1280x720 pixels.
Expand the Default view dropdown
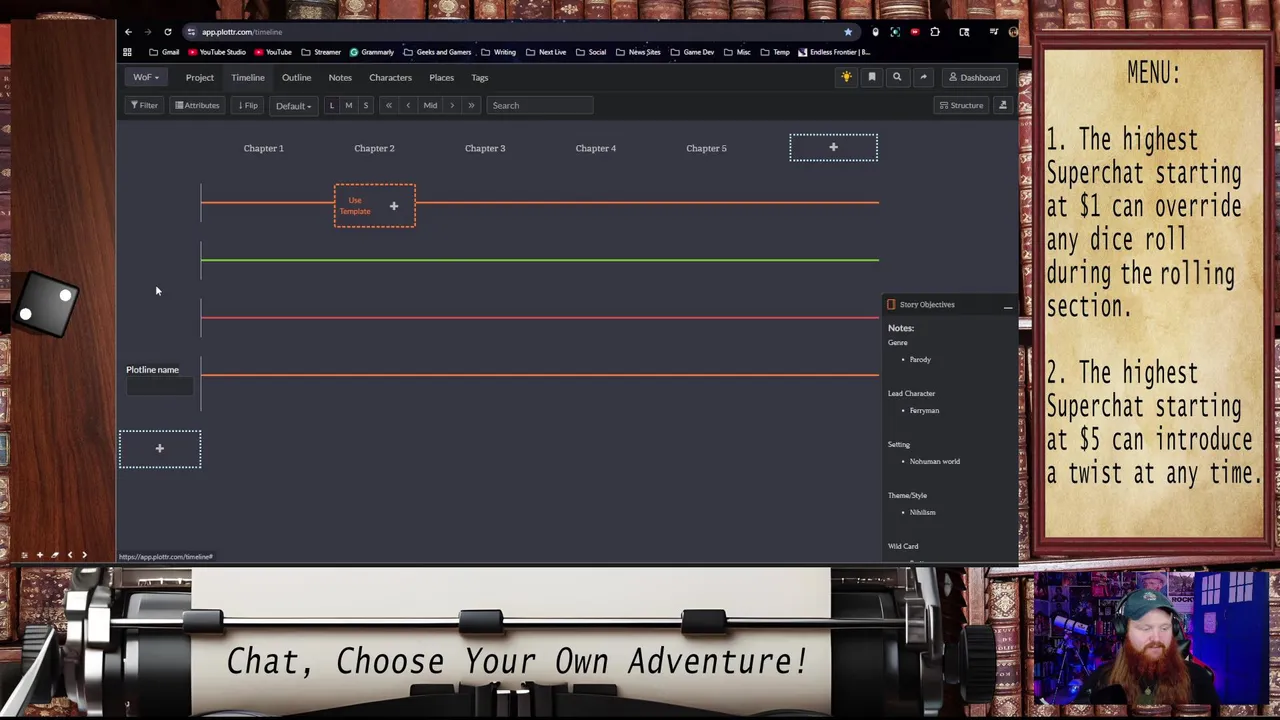pyautogui.click(x=293, y=105)
